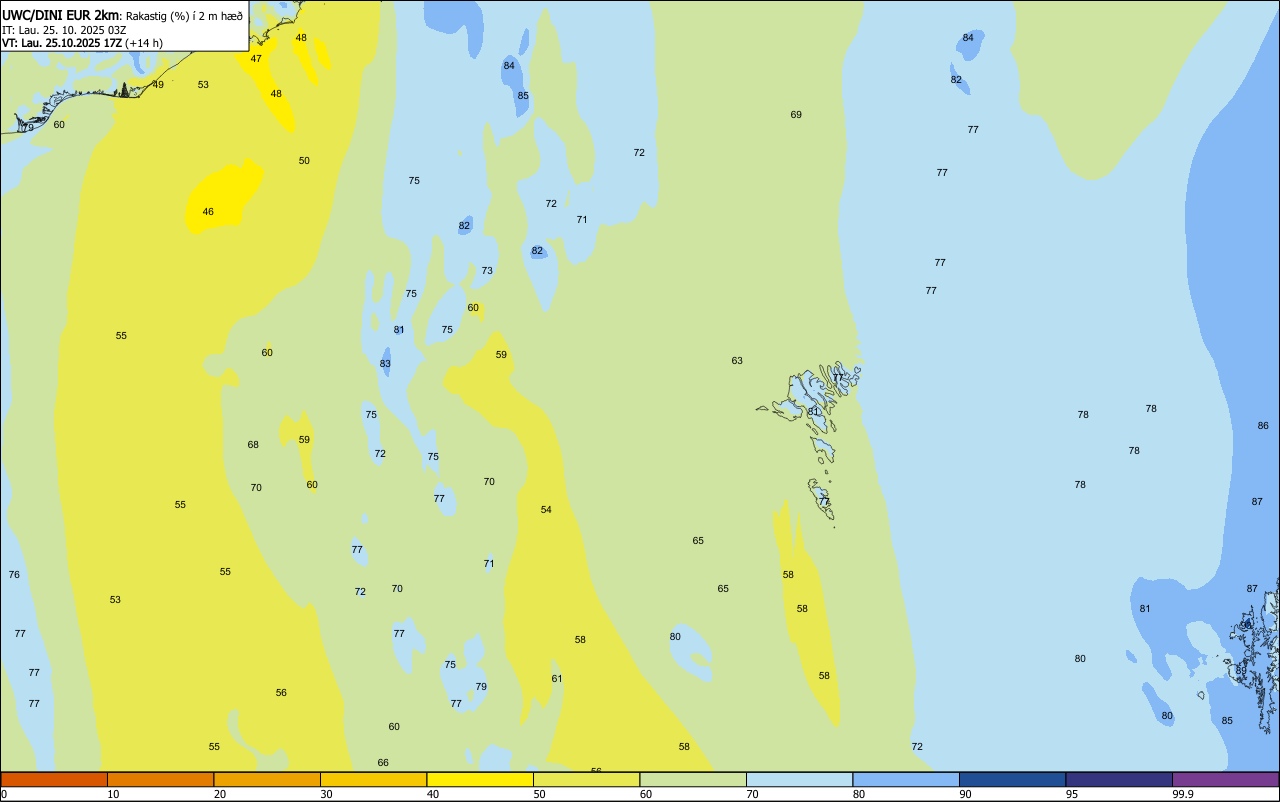Click the humidity value "68" on the map
This screenshot has width=1280, height=802.
pyautogui.click(x=253, y=445)
